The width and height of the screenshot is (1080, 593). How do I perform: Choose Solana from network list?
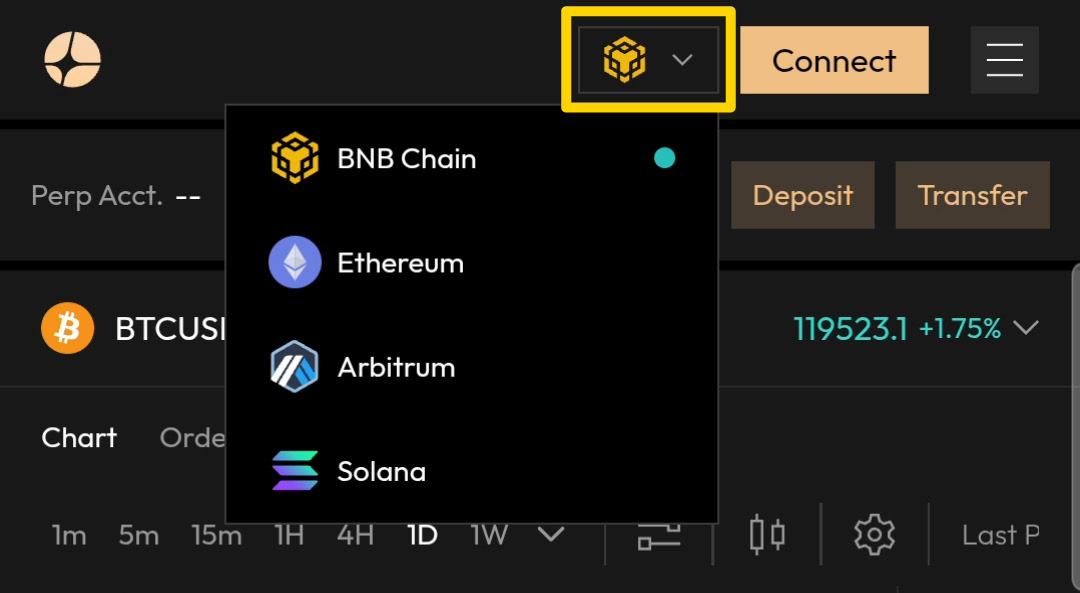coord(381,471)
